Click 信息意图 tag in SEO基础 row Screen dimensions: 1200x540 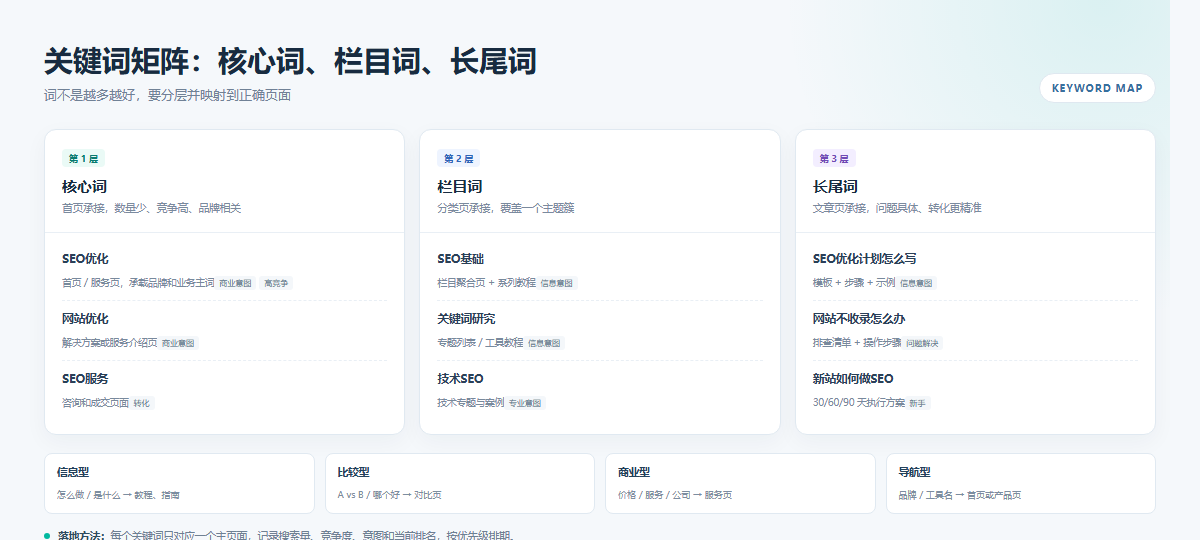(558, 283)
